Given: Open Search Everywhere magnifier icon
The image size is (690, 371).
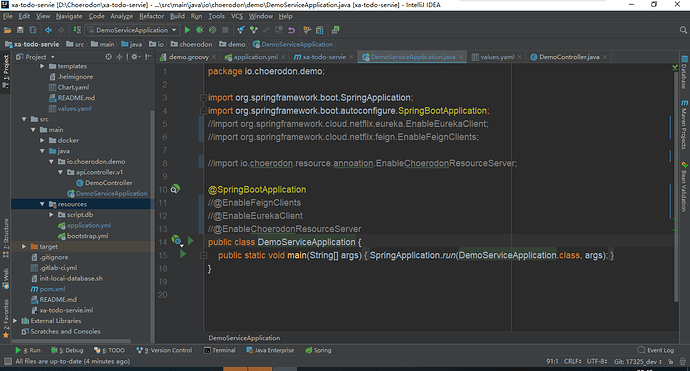Looking at the screenshot, I should pyautogui.click(x=683, y=30).
